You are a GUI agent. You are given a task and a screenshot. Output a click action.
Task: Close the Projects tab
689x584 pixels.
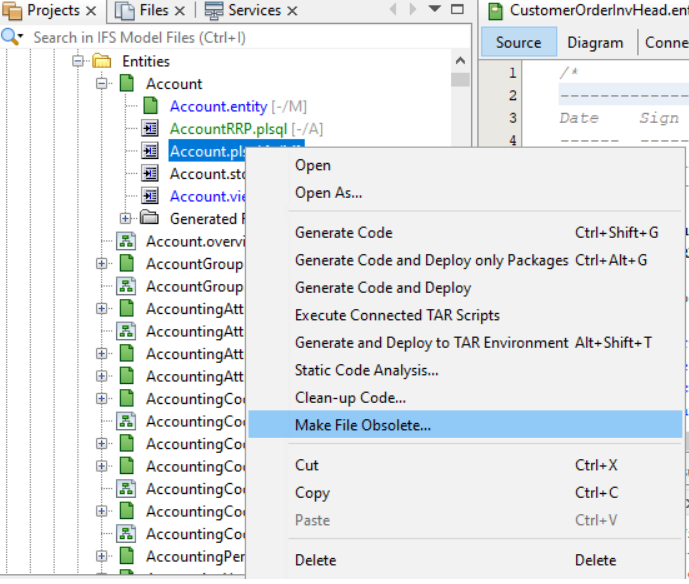[91, 11]
